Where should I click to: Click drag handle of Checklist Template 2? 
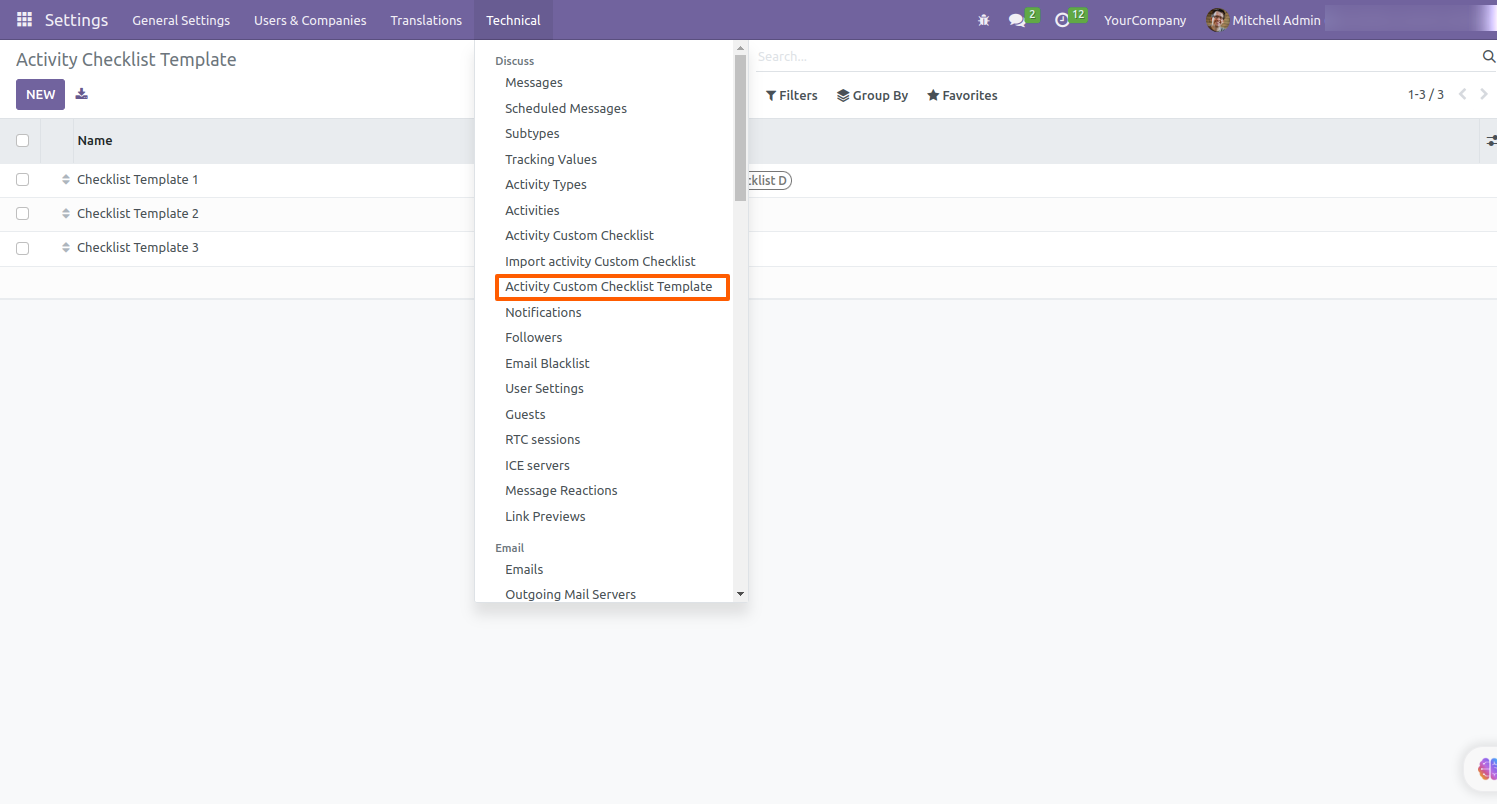(66, 214)
